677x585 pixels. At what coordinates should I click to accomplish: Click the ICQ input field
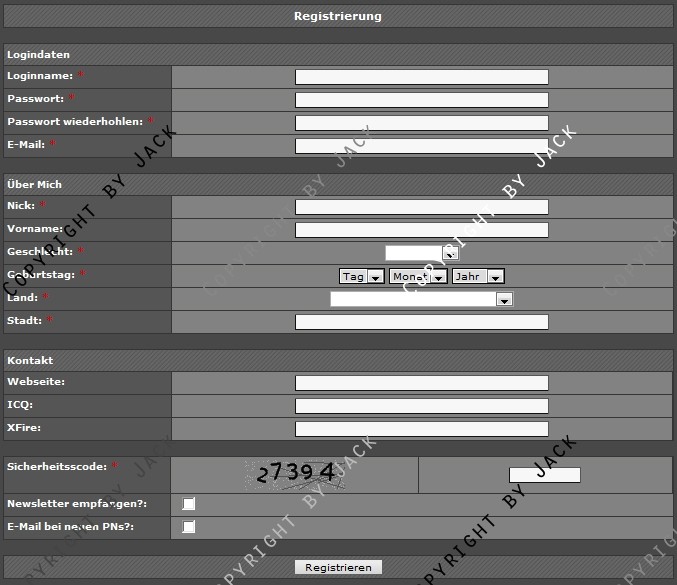click(421, 406)
